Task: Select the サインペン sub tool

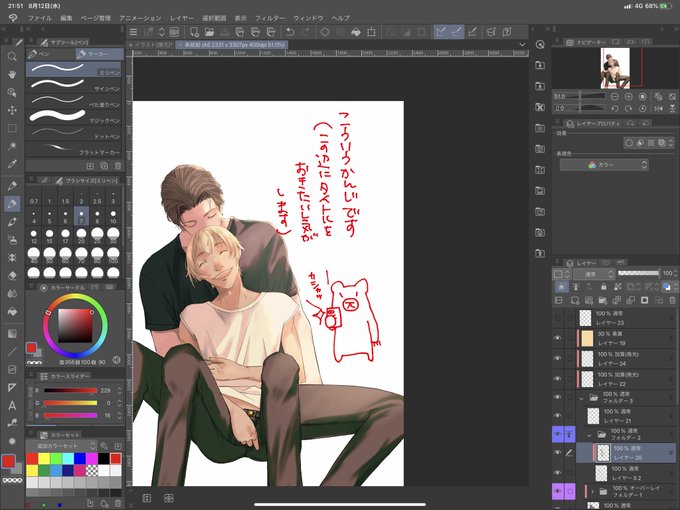Action: tap(74, 85)
